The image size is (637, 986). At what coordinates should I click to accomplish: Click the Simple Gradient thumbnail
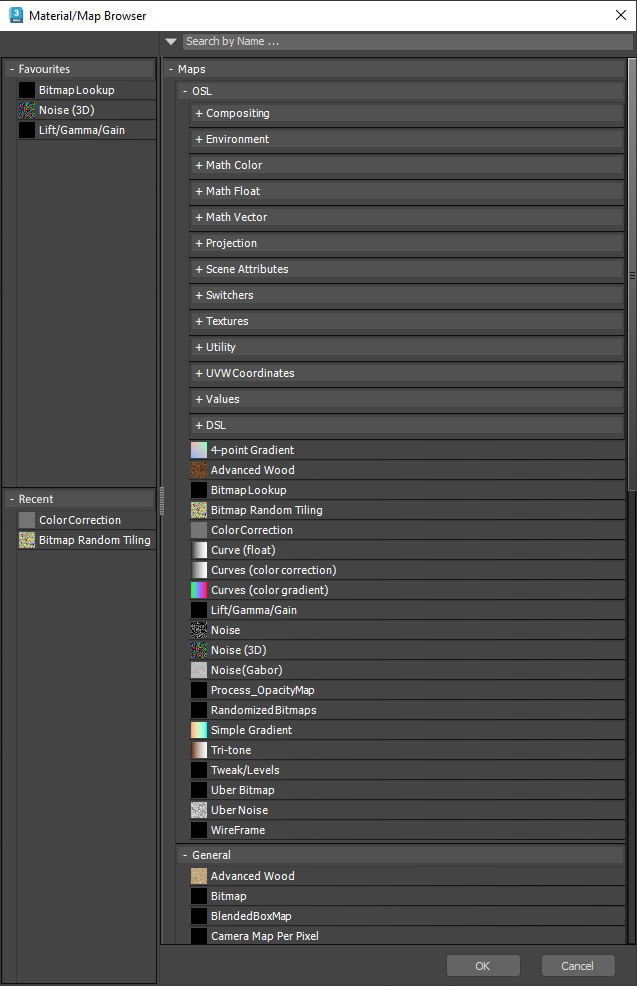click(199, 730)
